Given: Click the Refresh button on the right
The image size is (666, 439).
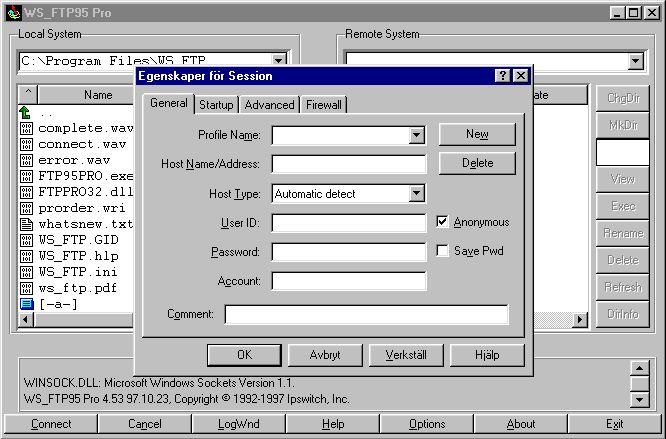Looking at the screenshot, I should [x=623, y=287].
